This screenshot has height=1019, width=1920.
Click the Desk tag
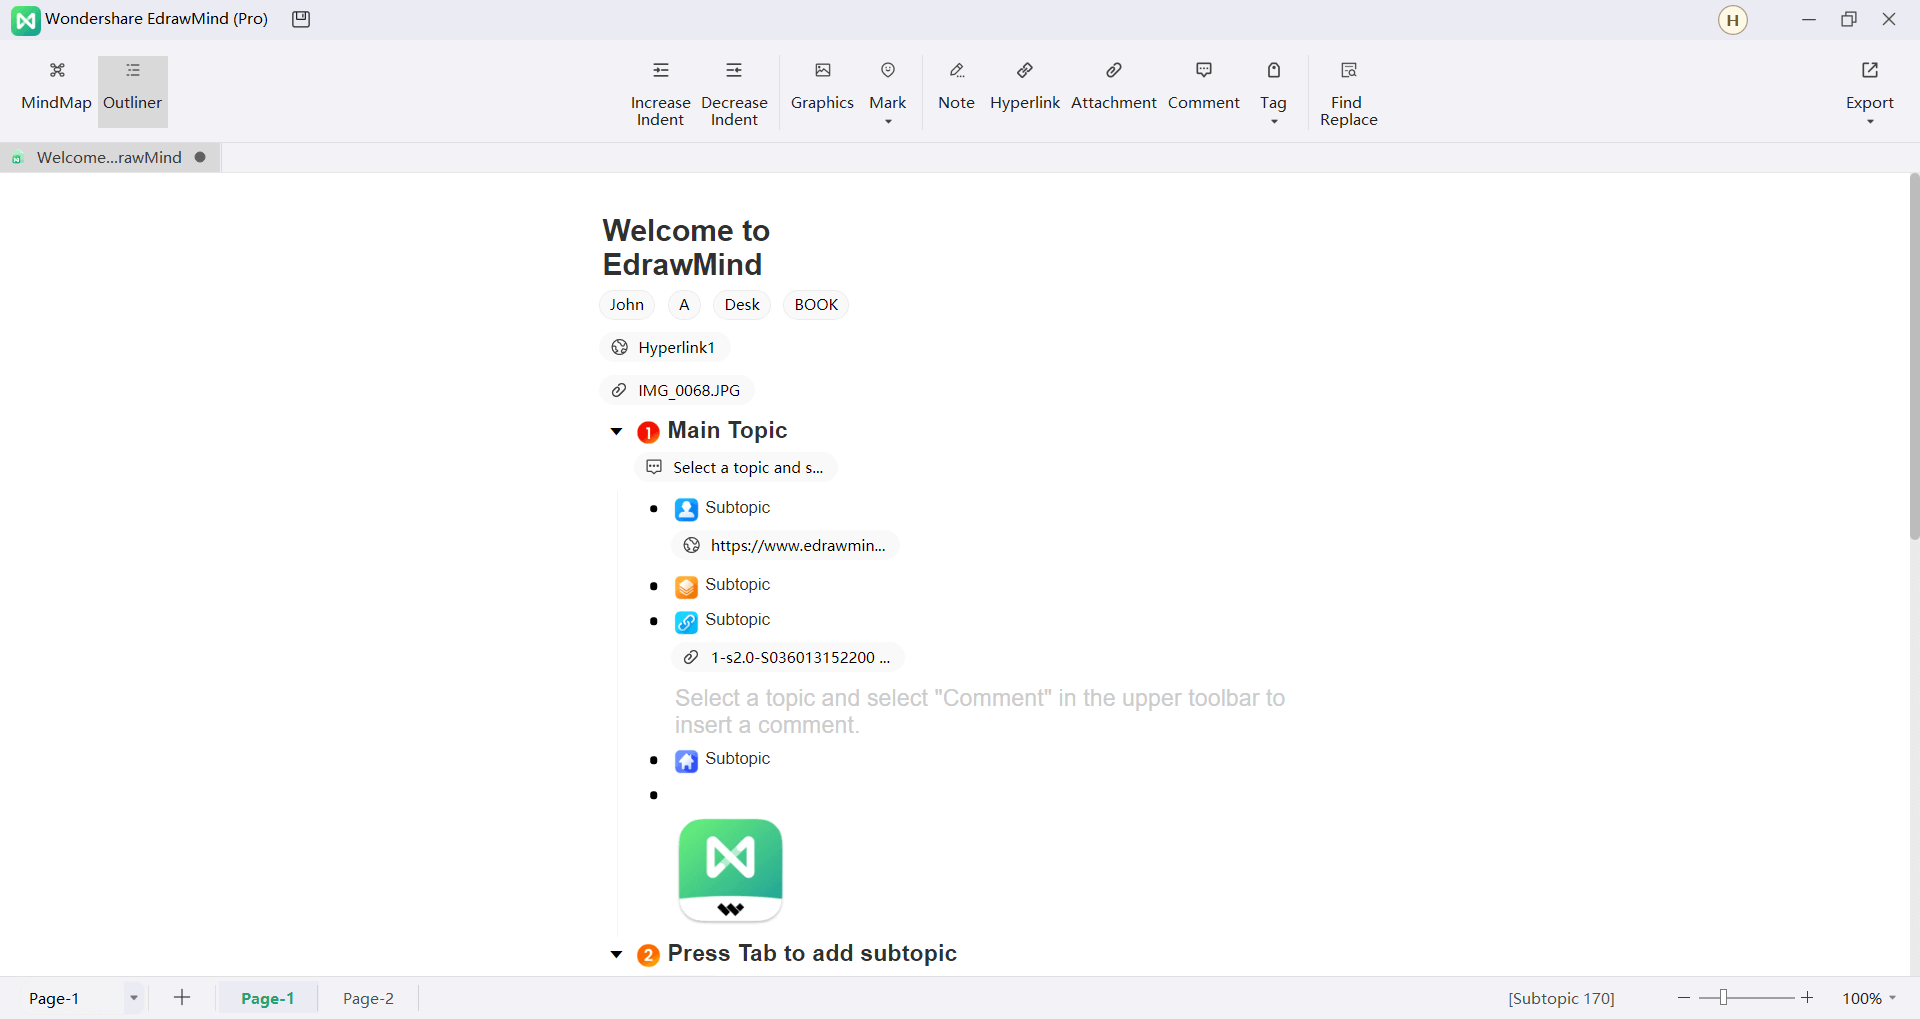(742, 304)
